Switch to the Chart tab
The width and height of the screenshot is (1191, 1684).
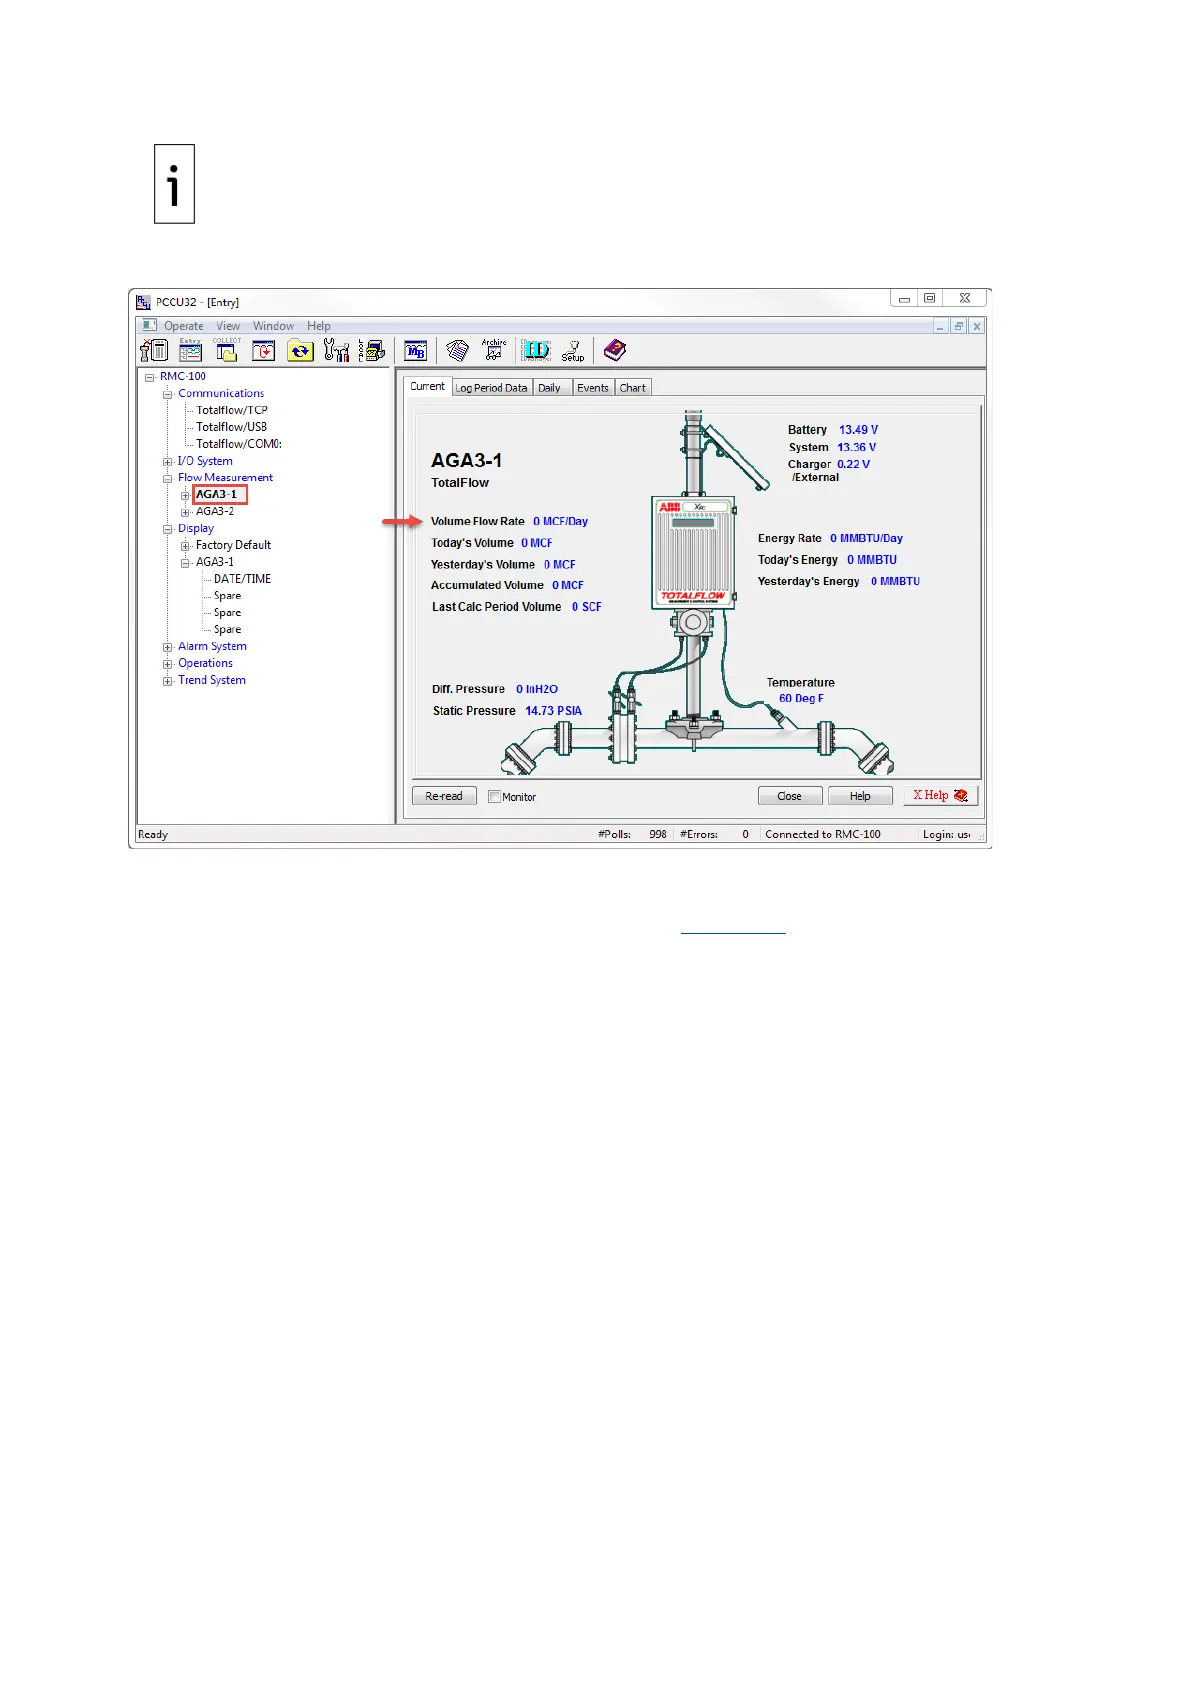click(x=633, y=388)
